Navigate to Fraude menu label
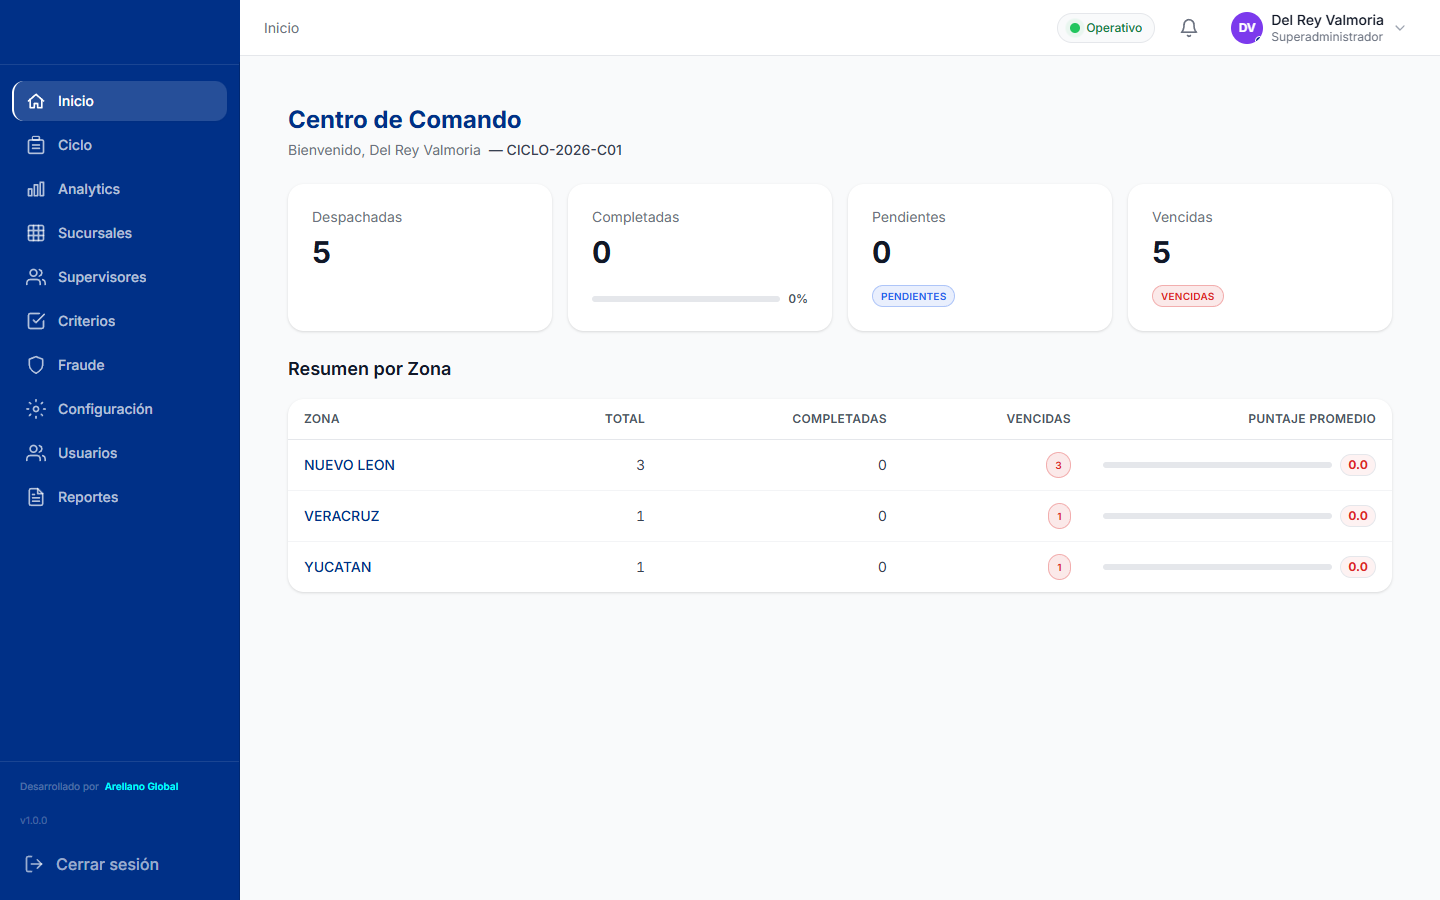Viewport: 1440px width, 900px height. click(81, 365)
